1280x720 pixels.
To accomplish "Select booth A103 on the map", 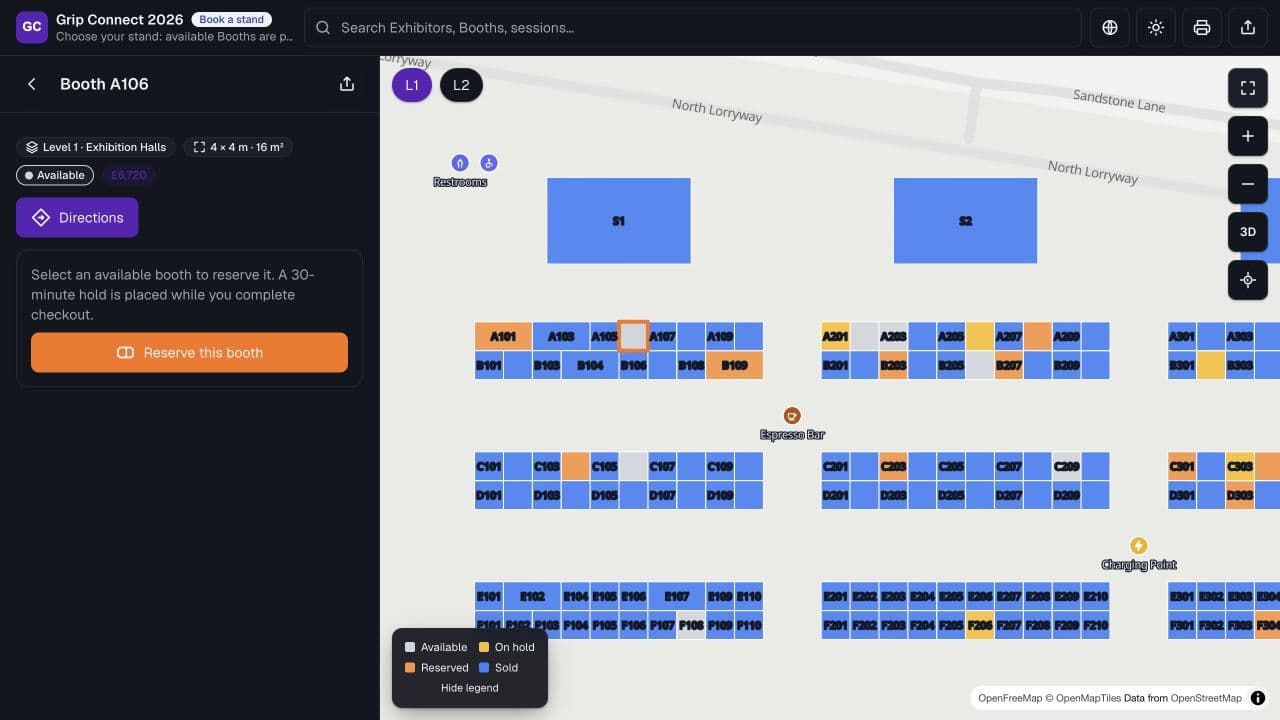I will pos(561,336).
